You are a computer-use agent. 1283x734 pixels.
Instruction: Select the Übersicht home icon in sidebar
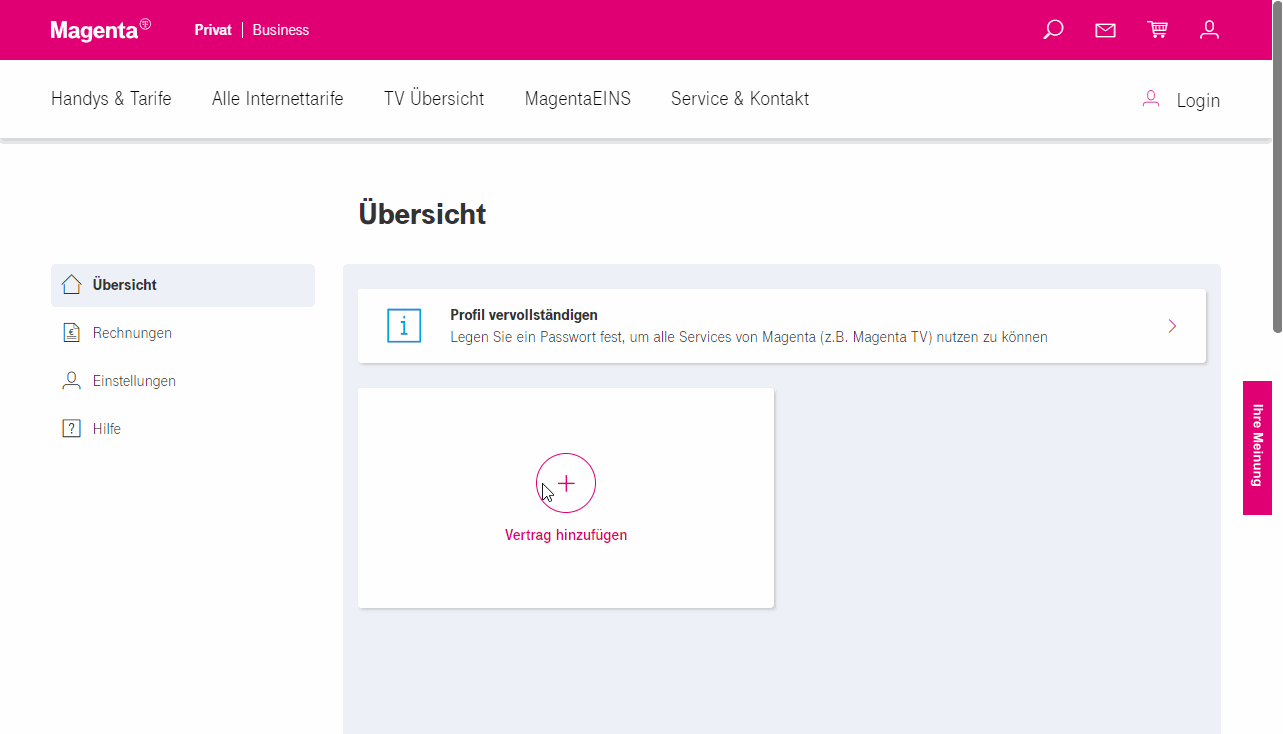[70, 284]
